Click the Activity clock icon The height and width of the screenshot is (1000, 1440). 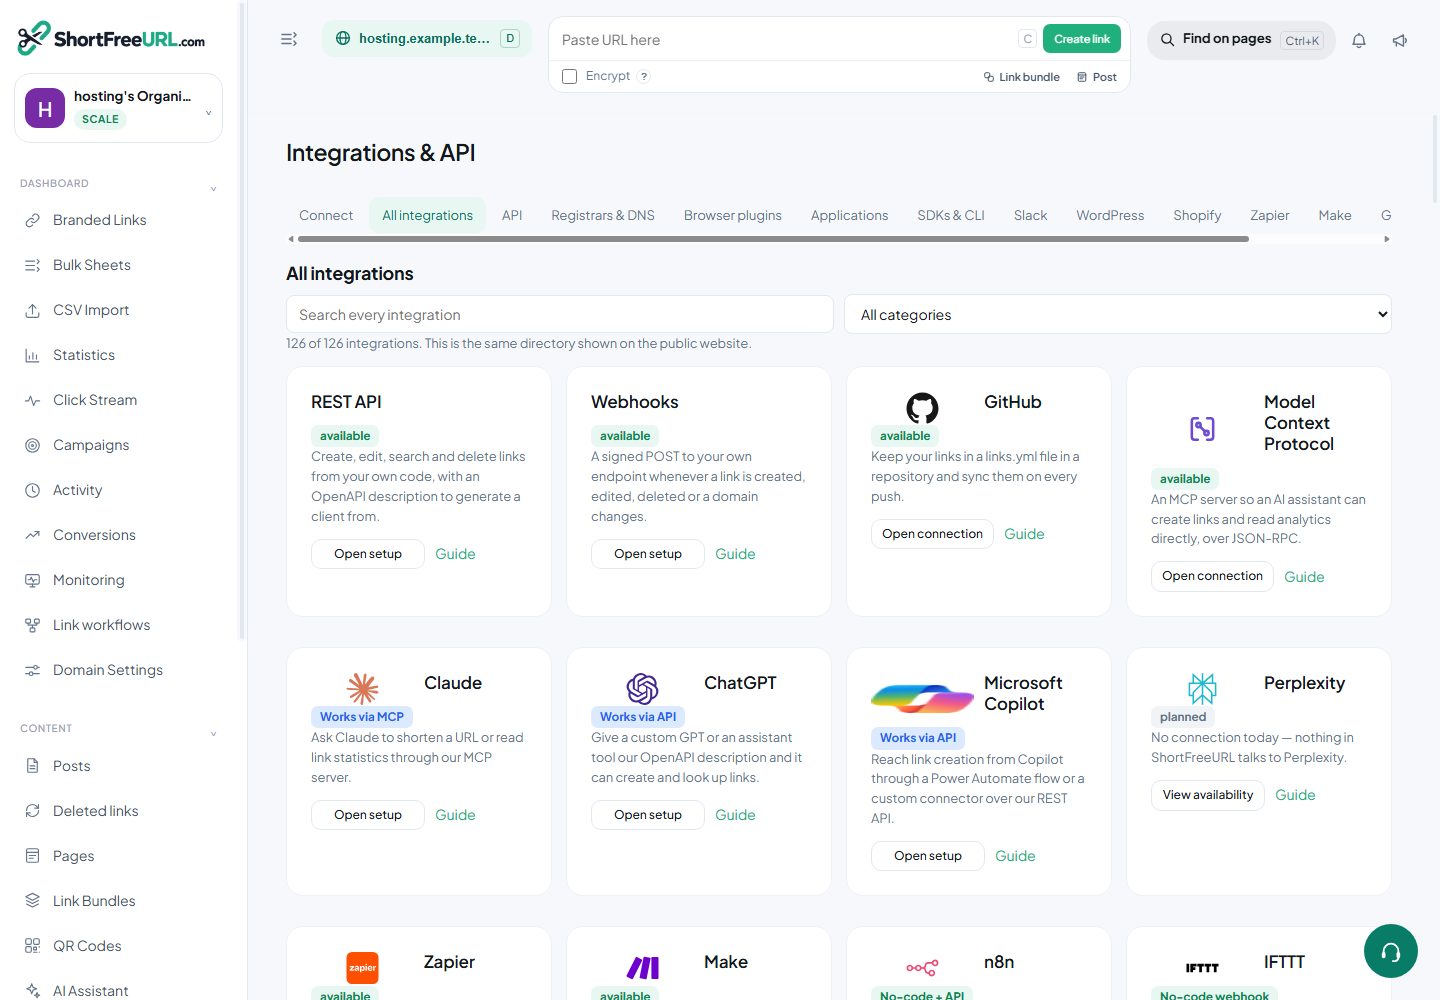point(32,490)
